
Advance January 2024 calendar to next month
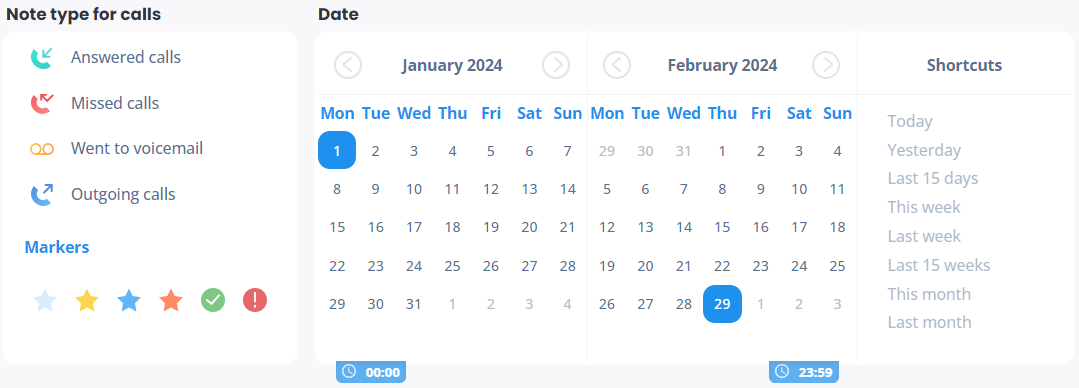point(556,65)
